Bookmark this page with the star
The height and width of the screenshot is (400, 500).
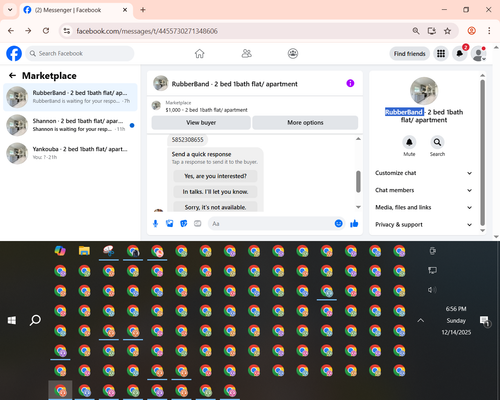447,31
